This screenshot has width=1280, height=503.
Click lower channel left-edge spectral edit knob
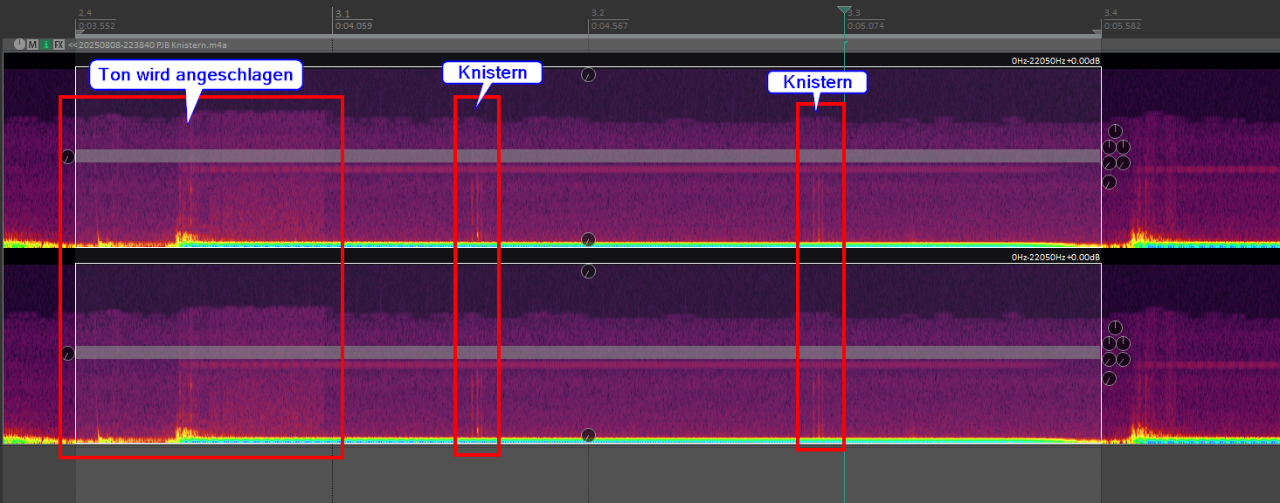click(x=68, y=354)
